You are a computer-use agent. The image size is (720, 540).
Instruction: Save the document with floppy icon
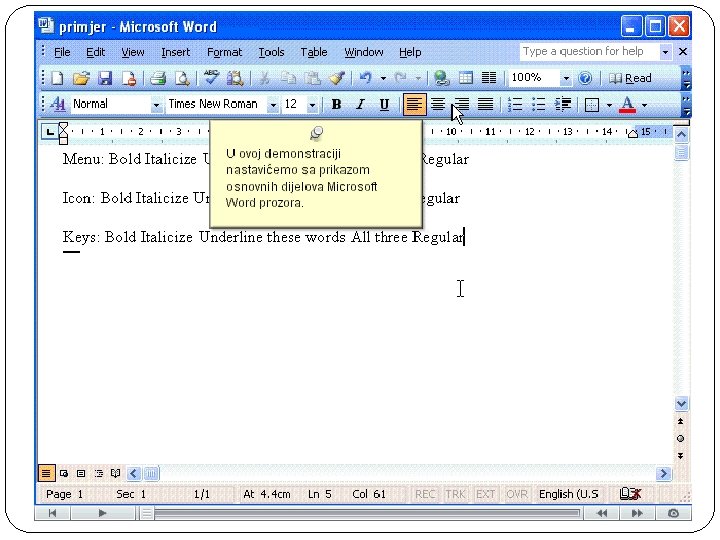click(105, 79)
